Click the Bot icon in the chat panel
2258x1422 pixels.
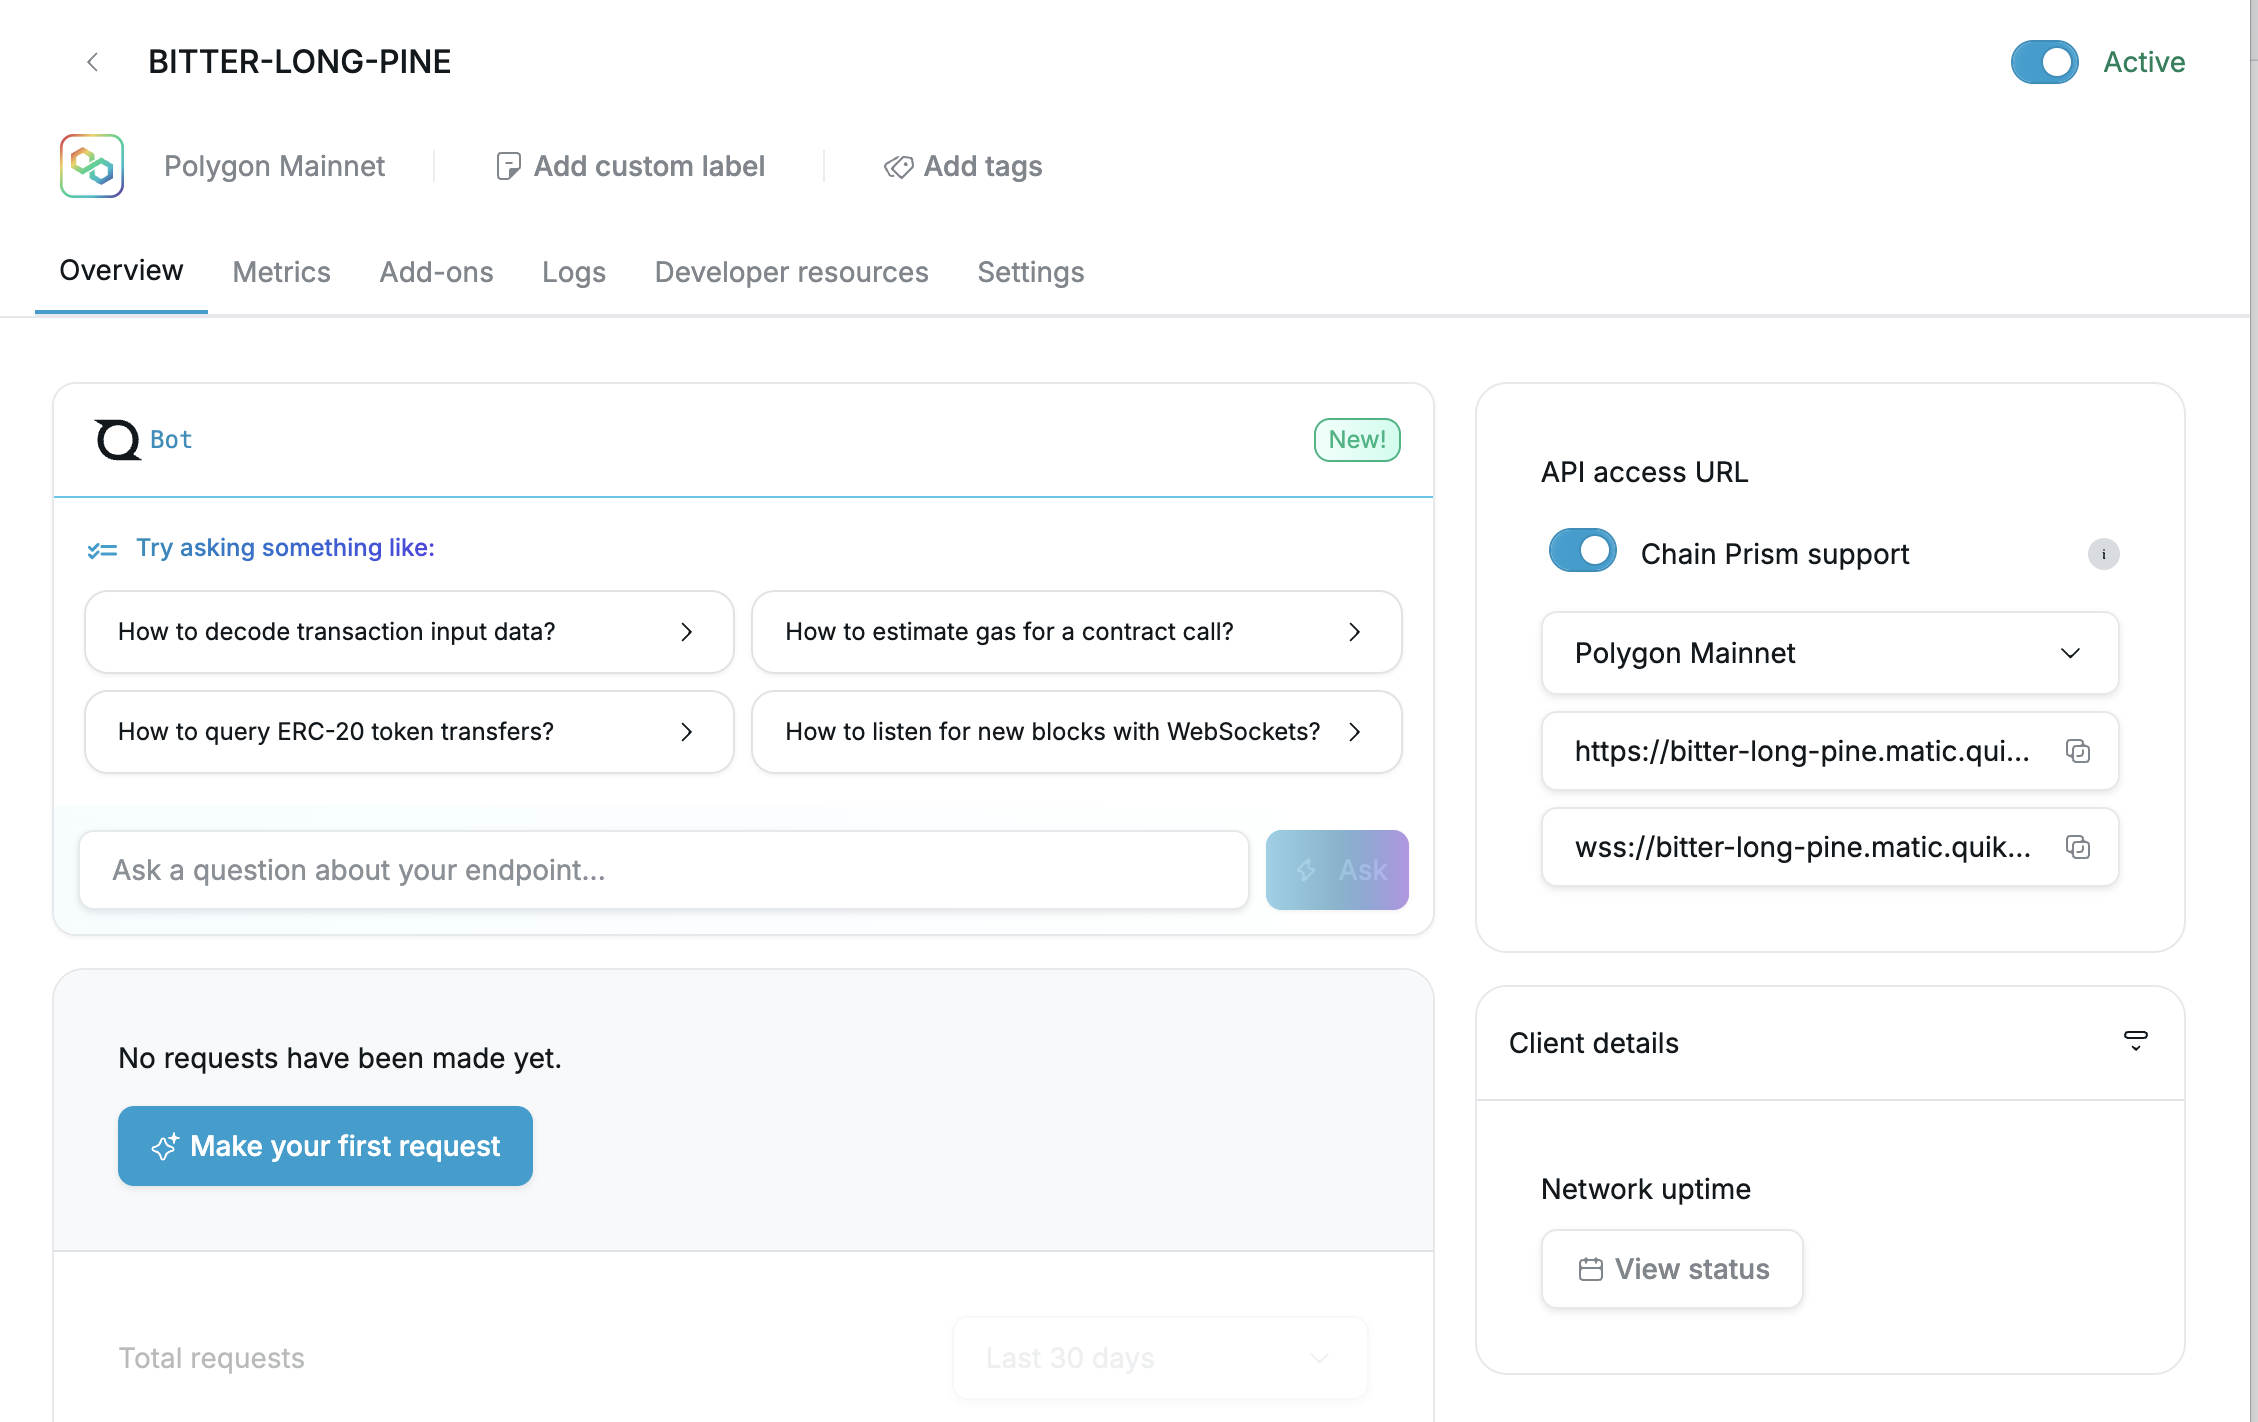click(115, 439)
